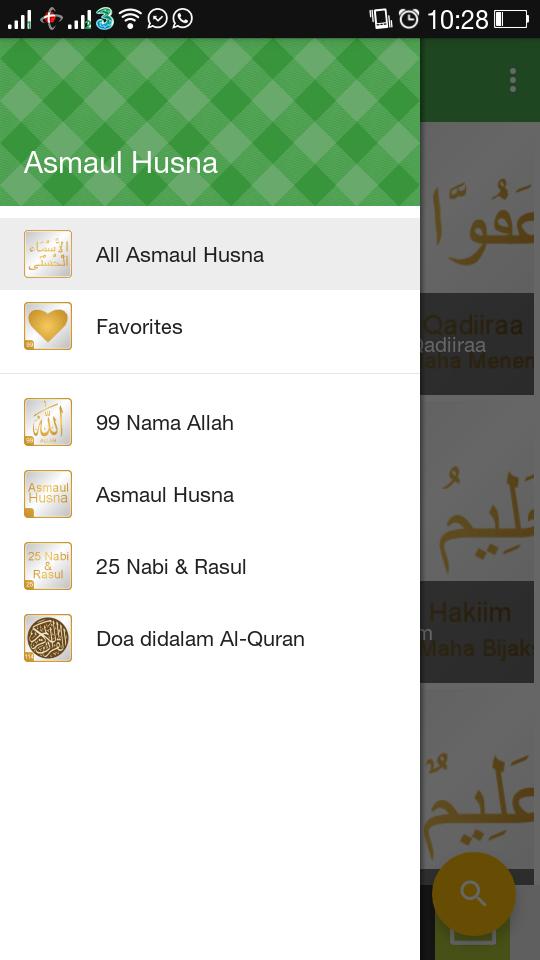Tap the gold heart Favorites icon
This screenshot has height=960, width=540.
(x=48, y=326)
